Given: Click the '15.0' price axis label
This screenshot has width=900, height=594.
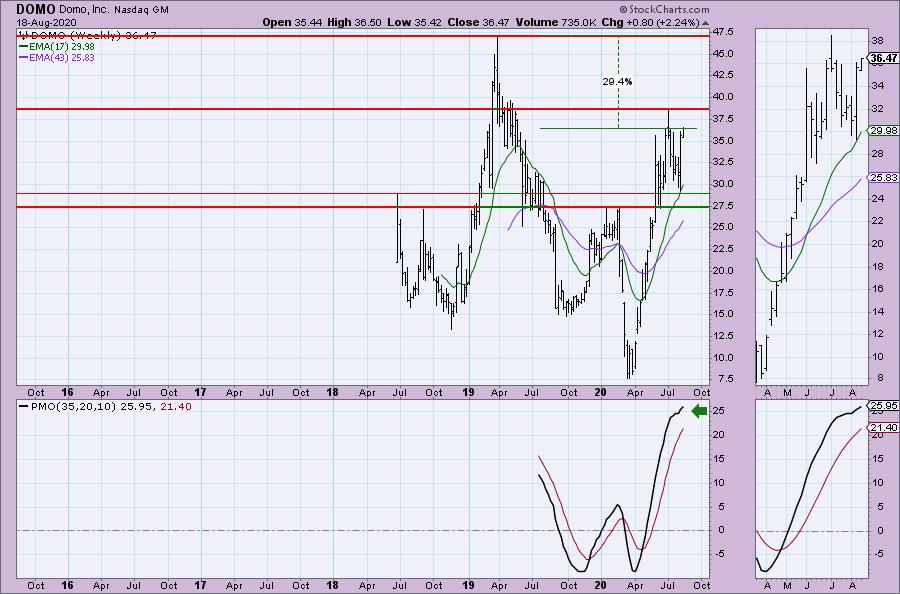Looking at the screenshot, I should pos(723,313).
